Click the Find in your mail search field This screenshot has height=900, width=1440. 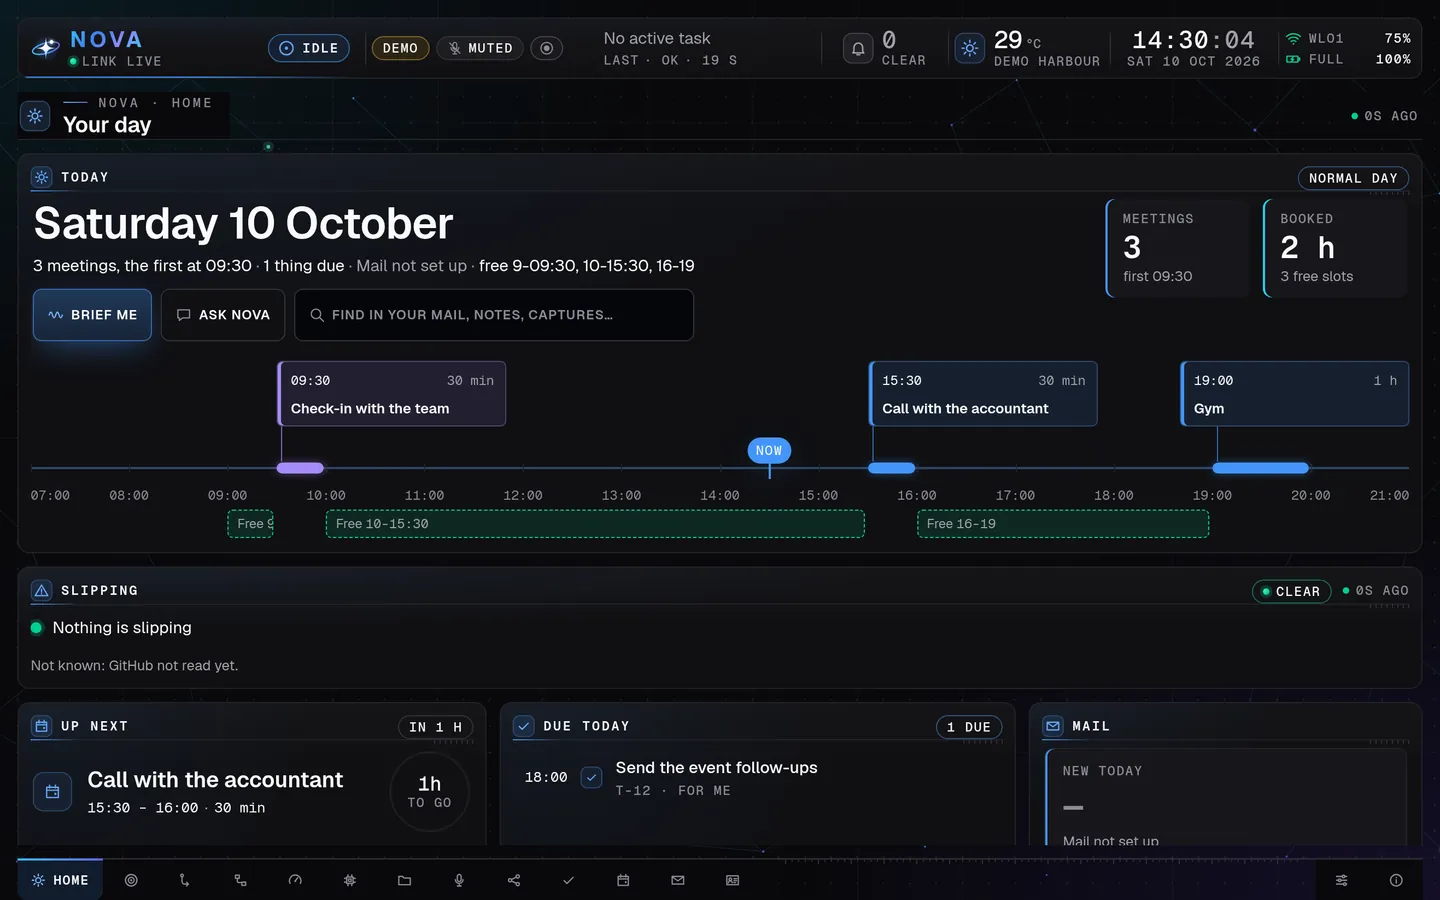[x=494, y=315]
